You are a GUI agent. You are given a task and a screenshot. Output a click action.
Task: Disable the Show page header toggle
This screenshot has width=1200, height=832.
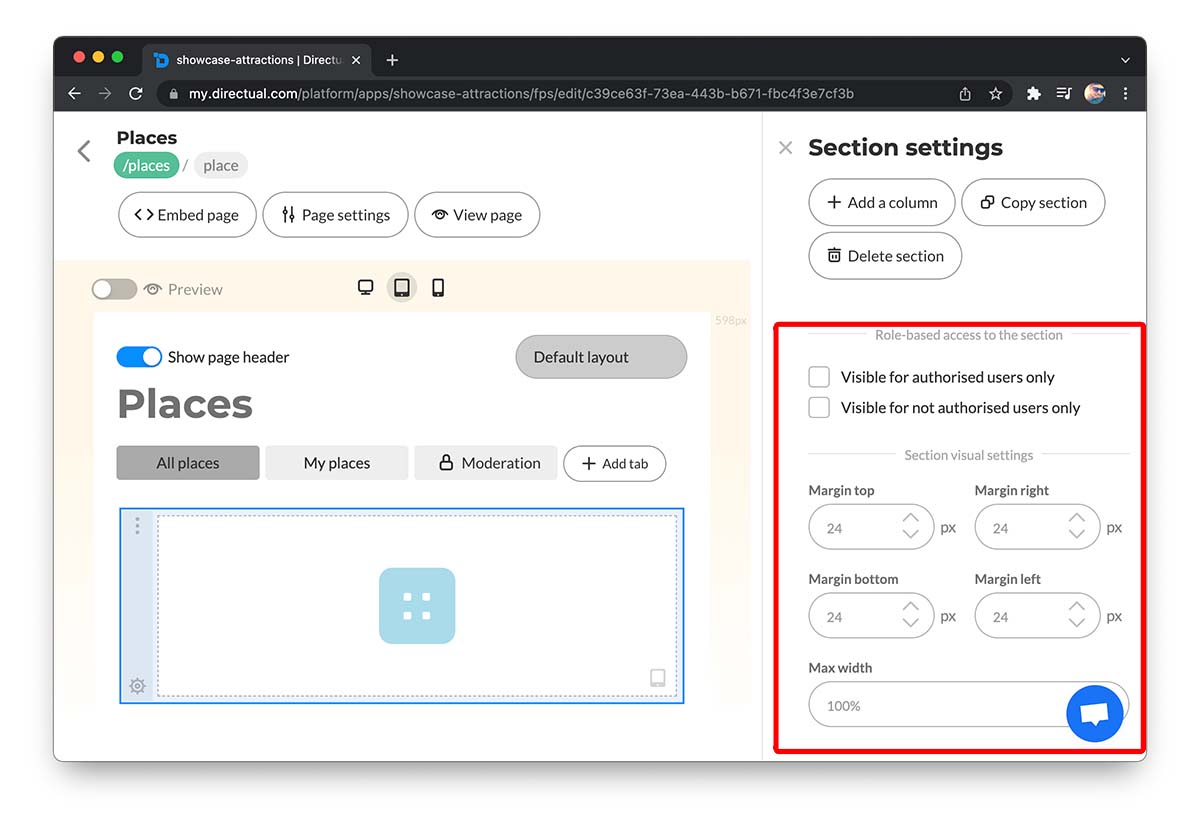139,357
